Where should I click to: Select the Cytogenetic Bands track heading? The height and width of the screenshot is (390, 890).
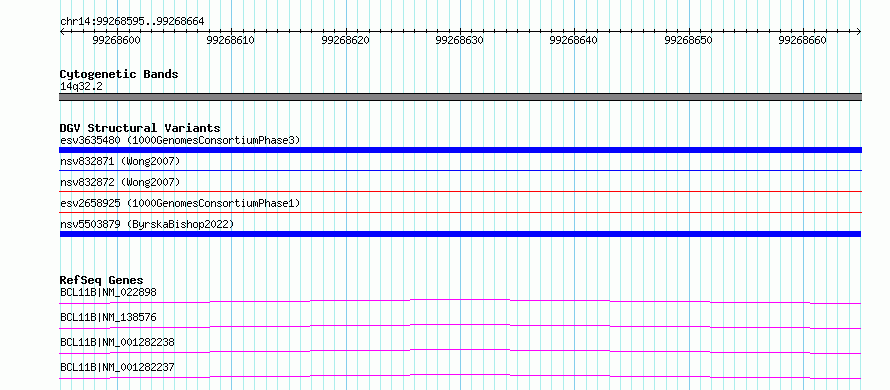click(x=119, y=74)
